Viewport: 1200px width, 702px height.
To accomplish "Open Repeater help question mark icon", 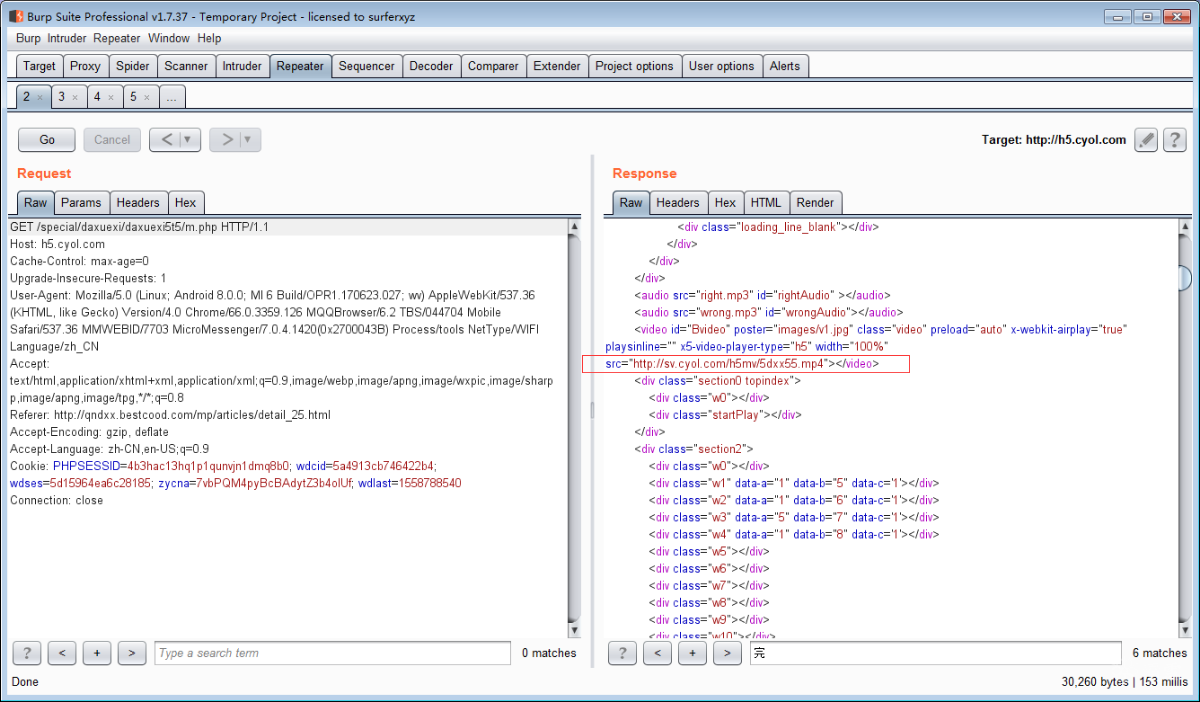I will tap(1174, 140).
